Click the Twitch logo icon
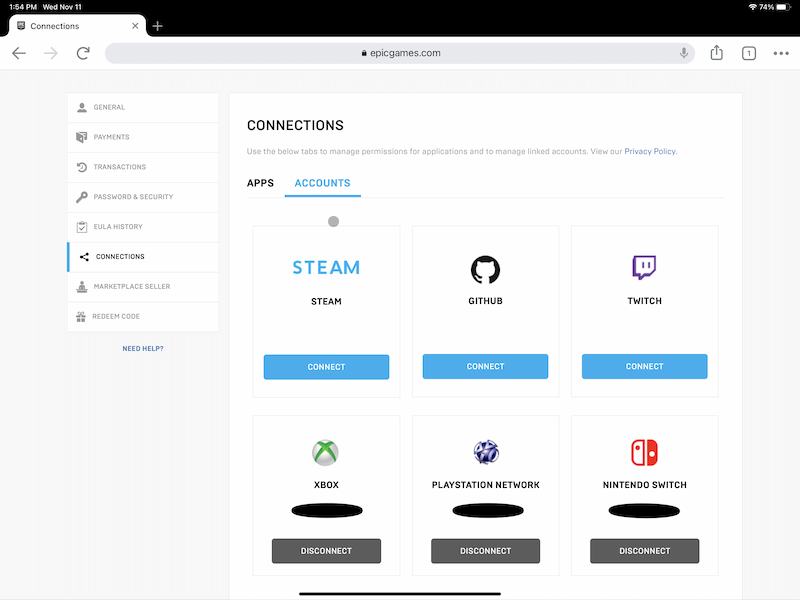800x600 pixels. coord(644,268)
